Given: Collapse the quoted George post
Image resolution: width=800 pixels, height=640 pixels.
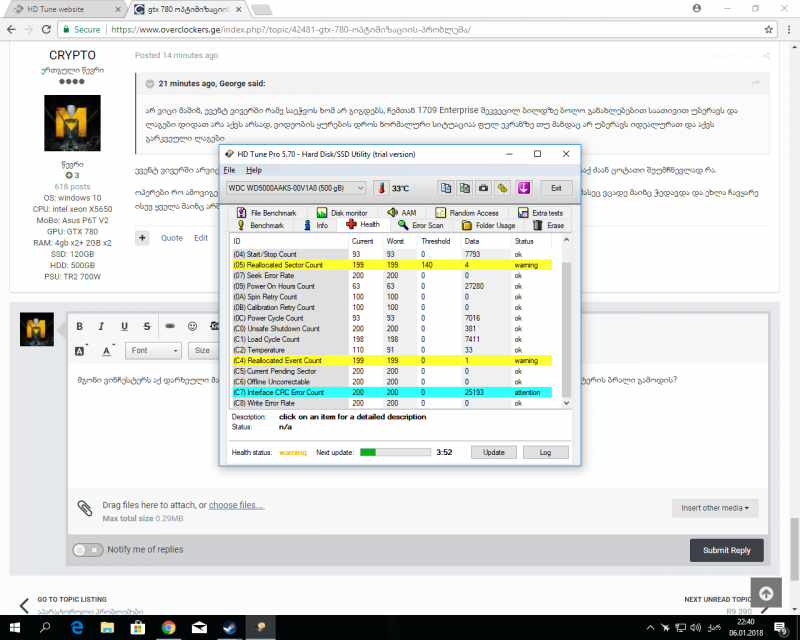Looking at the screenshot, I should point(150,83).
